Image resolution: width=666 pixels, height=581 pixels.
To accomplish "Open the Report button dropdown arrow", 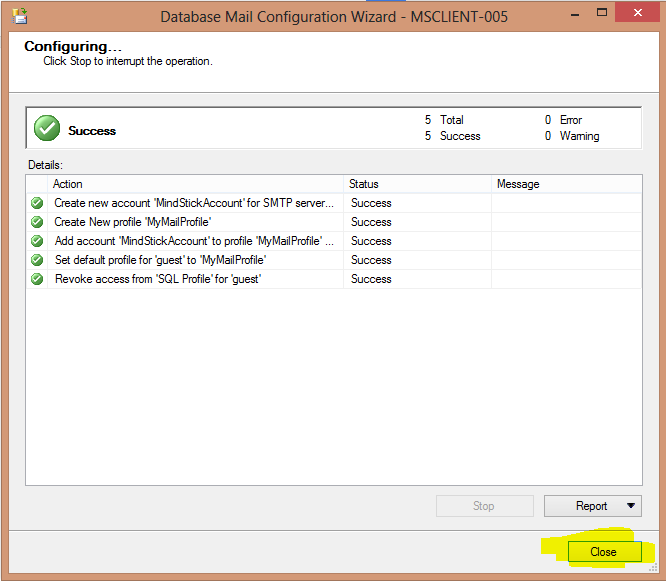I will click(630, 506).
